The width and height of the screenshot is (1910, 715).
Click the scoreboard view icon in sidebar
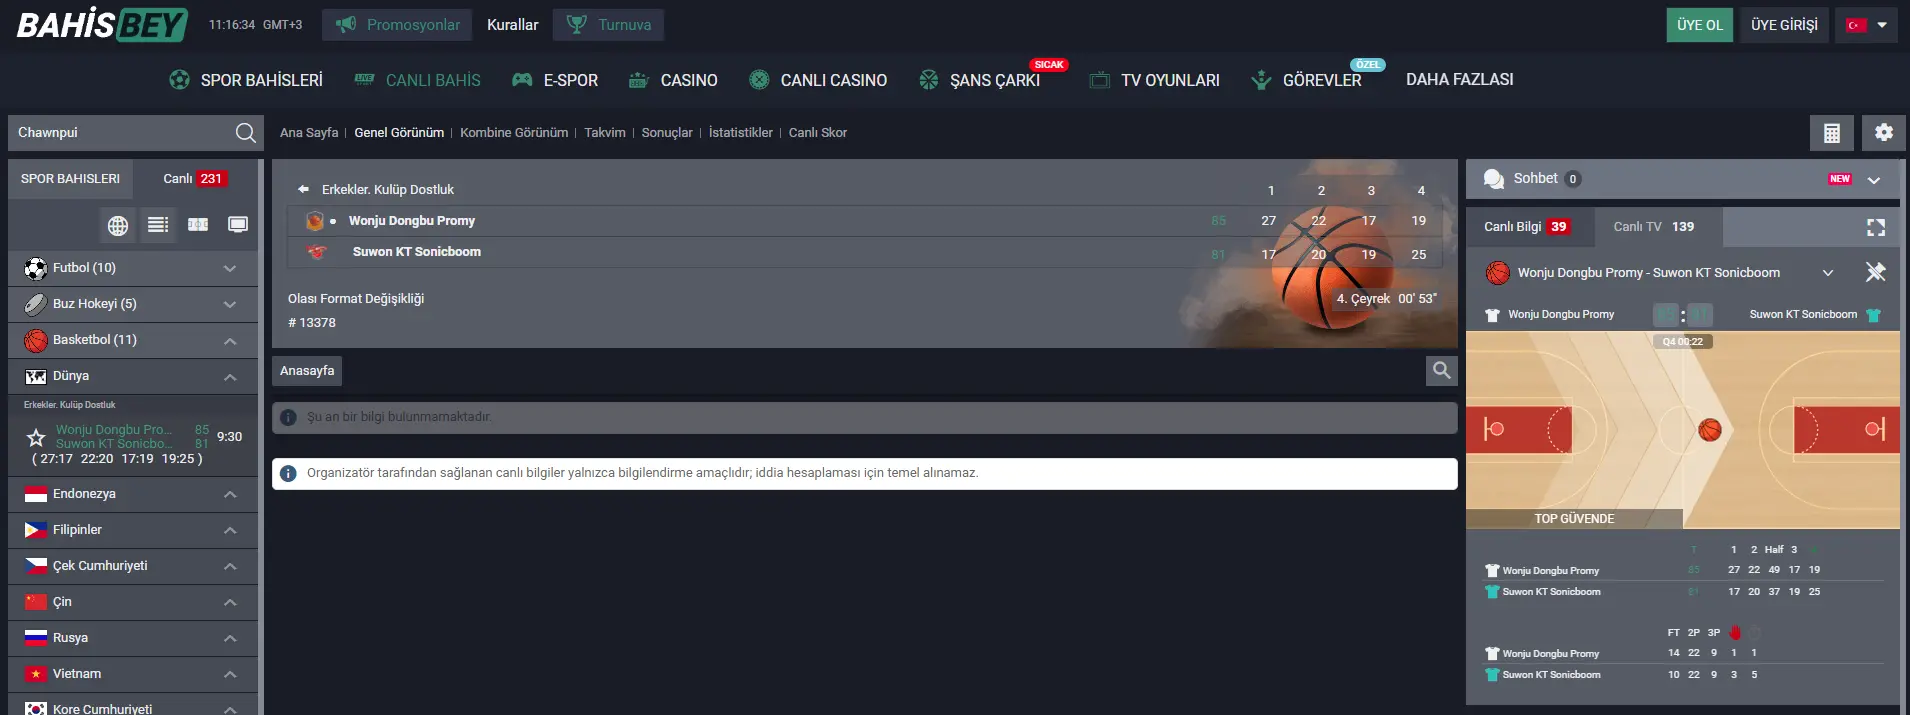[x=198, y=225]
